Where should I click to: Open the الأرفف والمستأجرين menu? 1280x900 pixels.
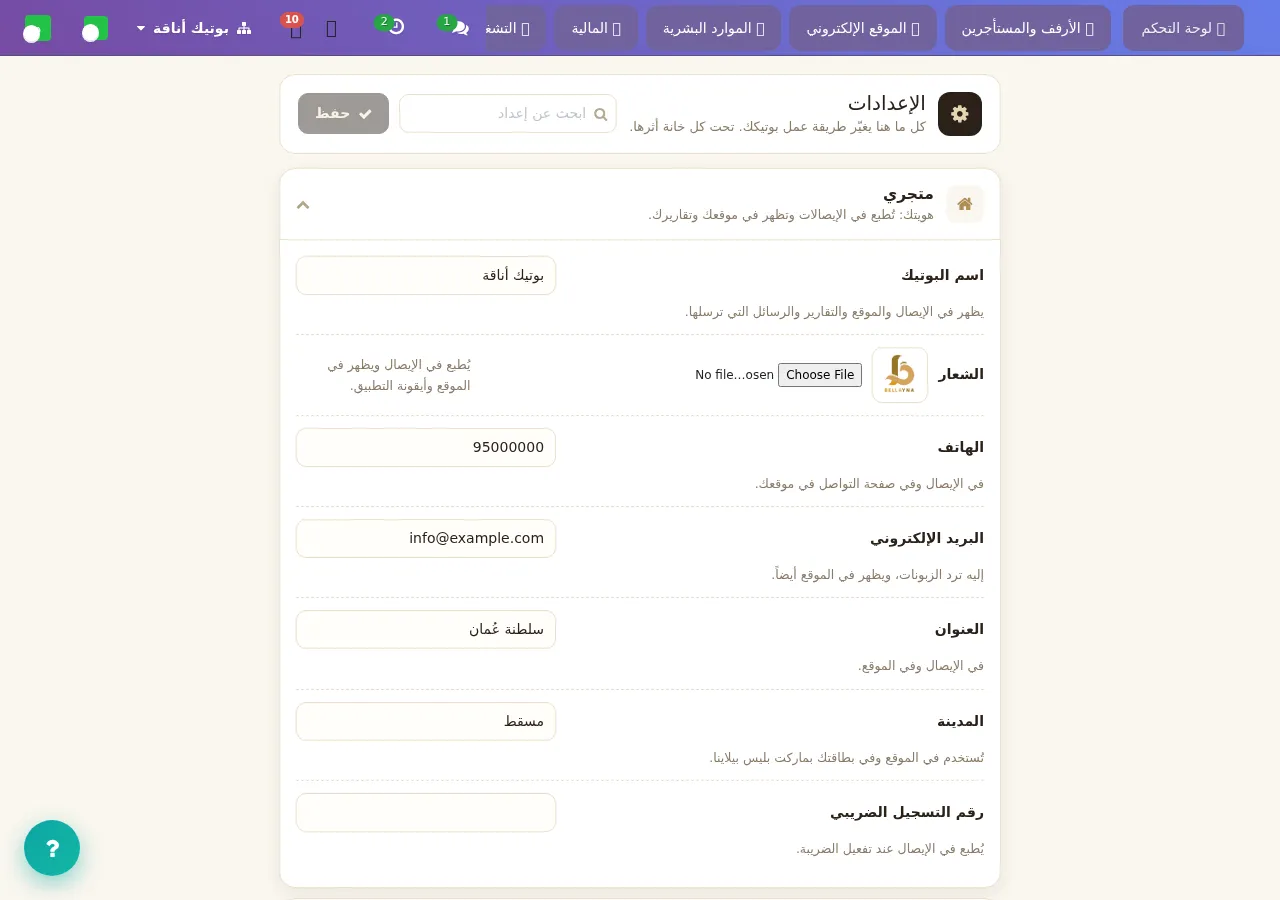(x=1028, y=28)
